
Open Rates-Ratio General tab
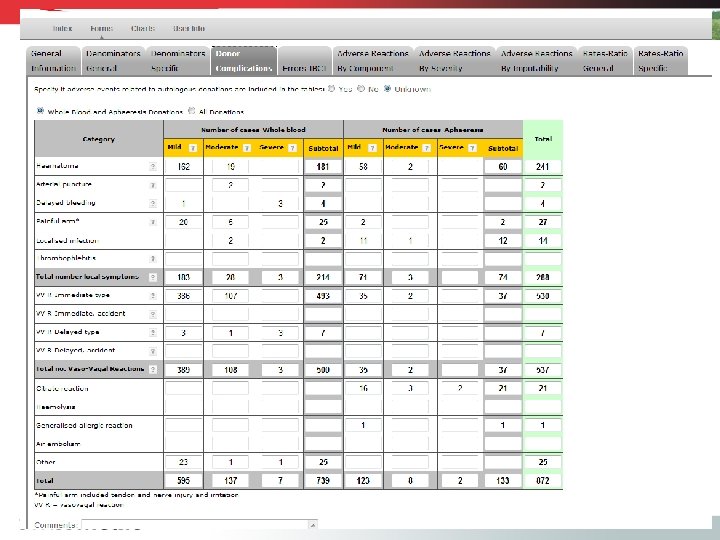[605, 61]
